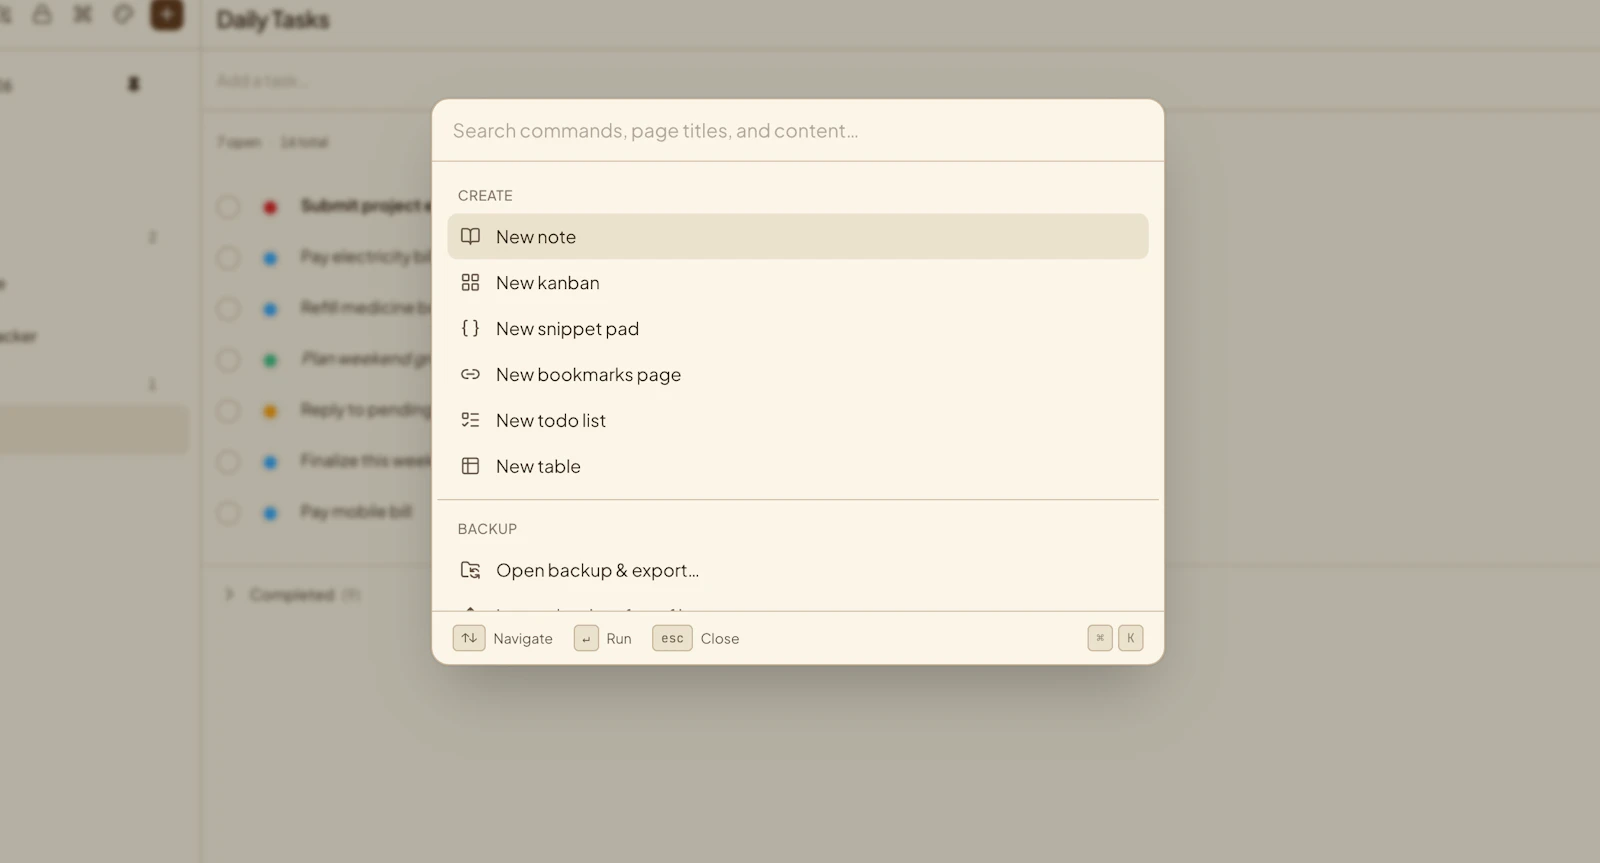Click the lock icon in background toolbar
Viewport: 1600px width, 863px height.
pyautogui.click(x=42, y=14)
